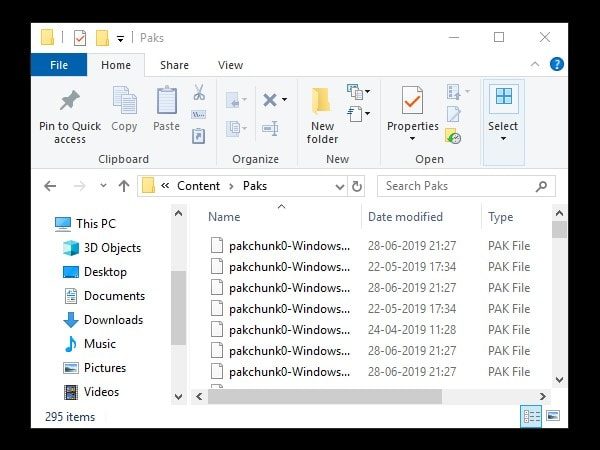This screenshot has width=600, height=450.
Task: Click Pin to Quick access icon
Action: click(70, 101)
